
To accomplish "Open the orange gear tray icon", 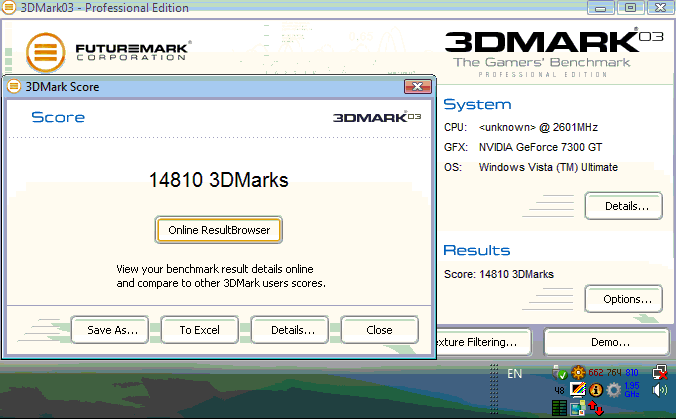I will [x=578, y=372].
